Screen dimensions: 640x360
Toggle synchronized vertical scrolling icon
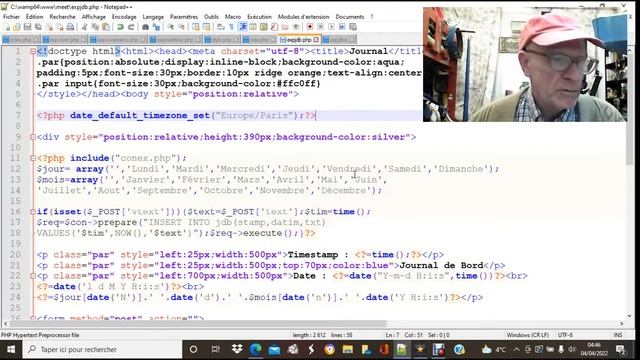coord(196,27)
